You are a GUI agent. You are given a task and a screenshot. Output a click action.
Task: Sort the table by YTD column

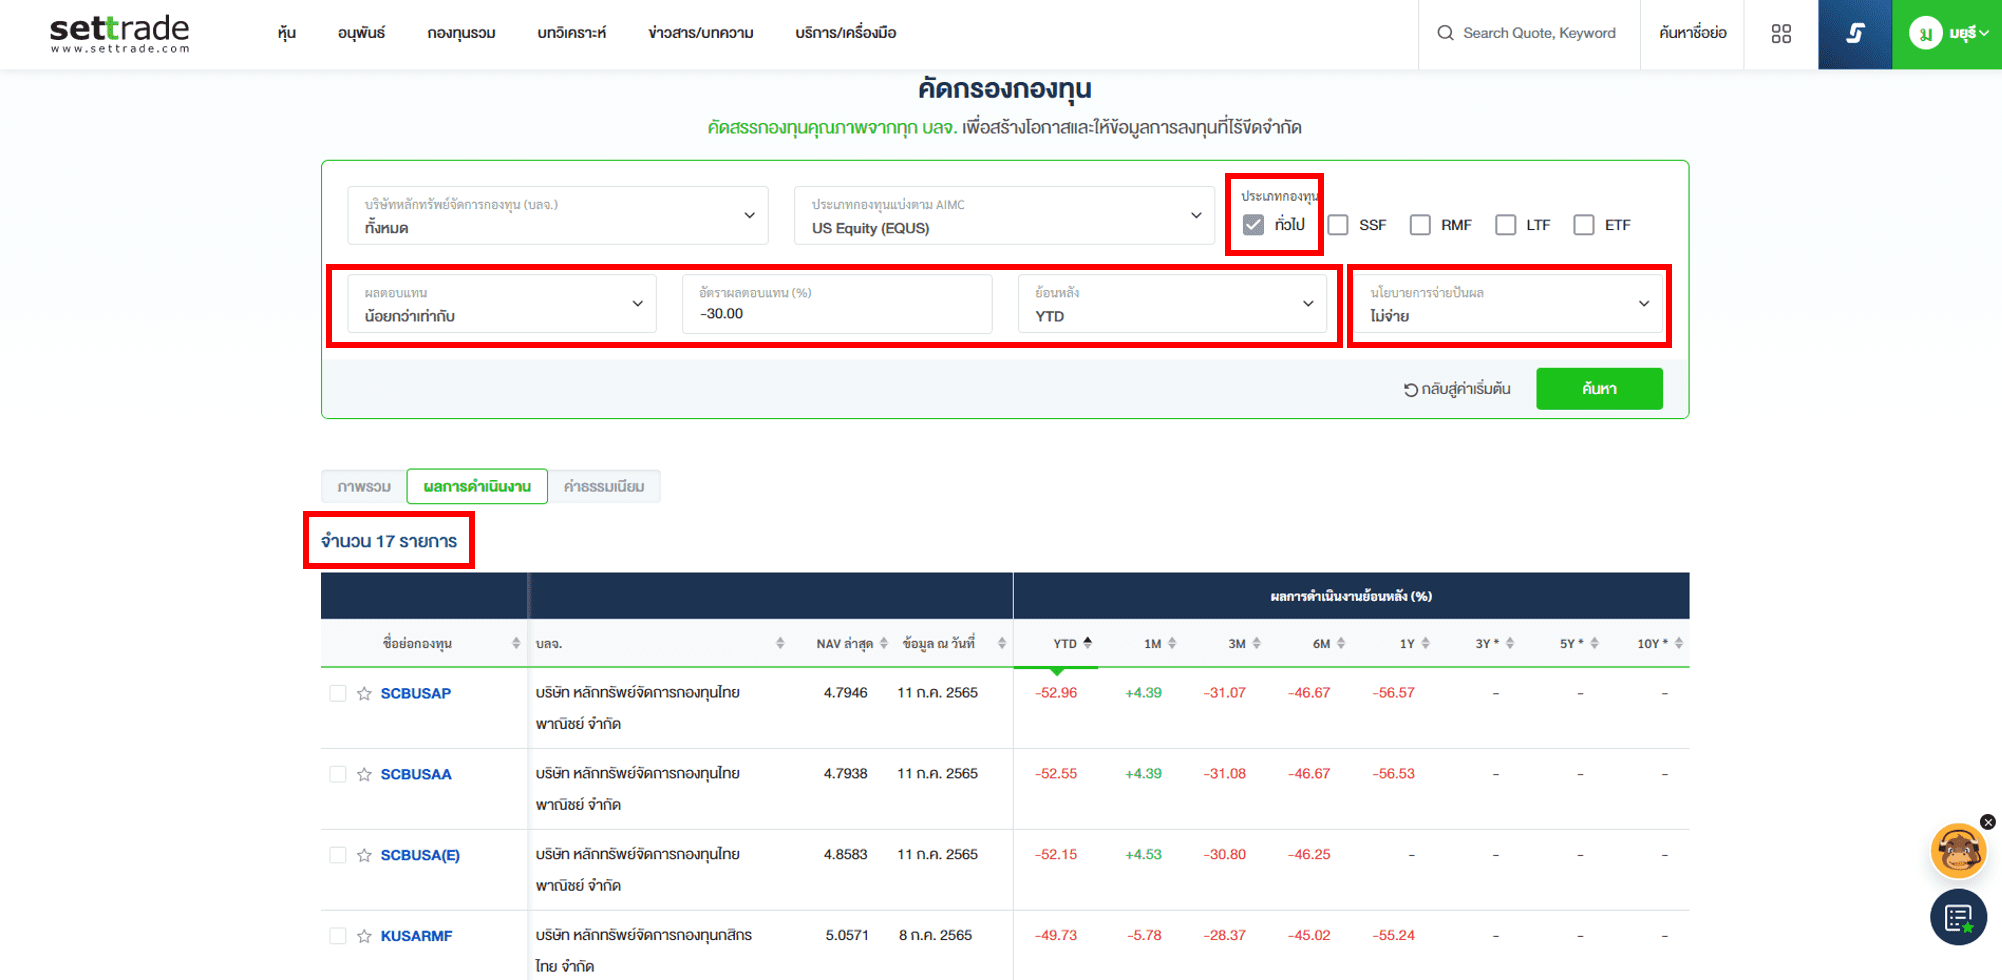pos(1065,644)
